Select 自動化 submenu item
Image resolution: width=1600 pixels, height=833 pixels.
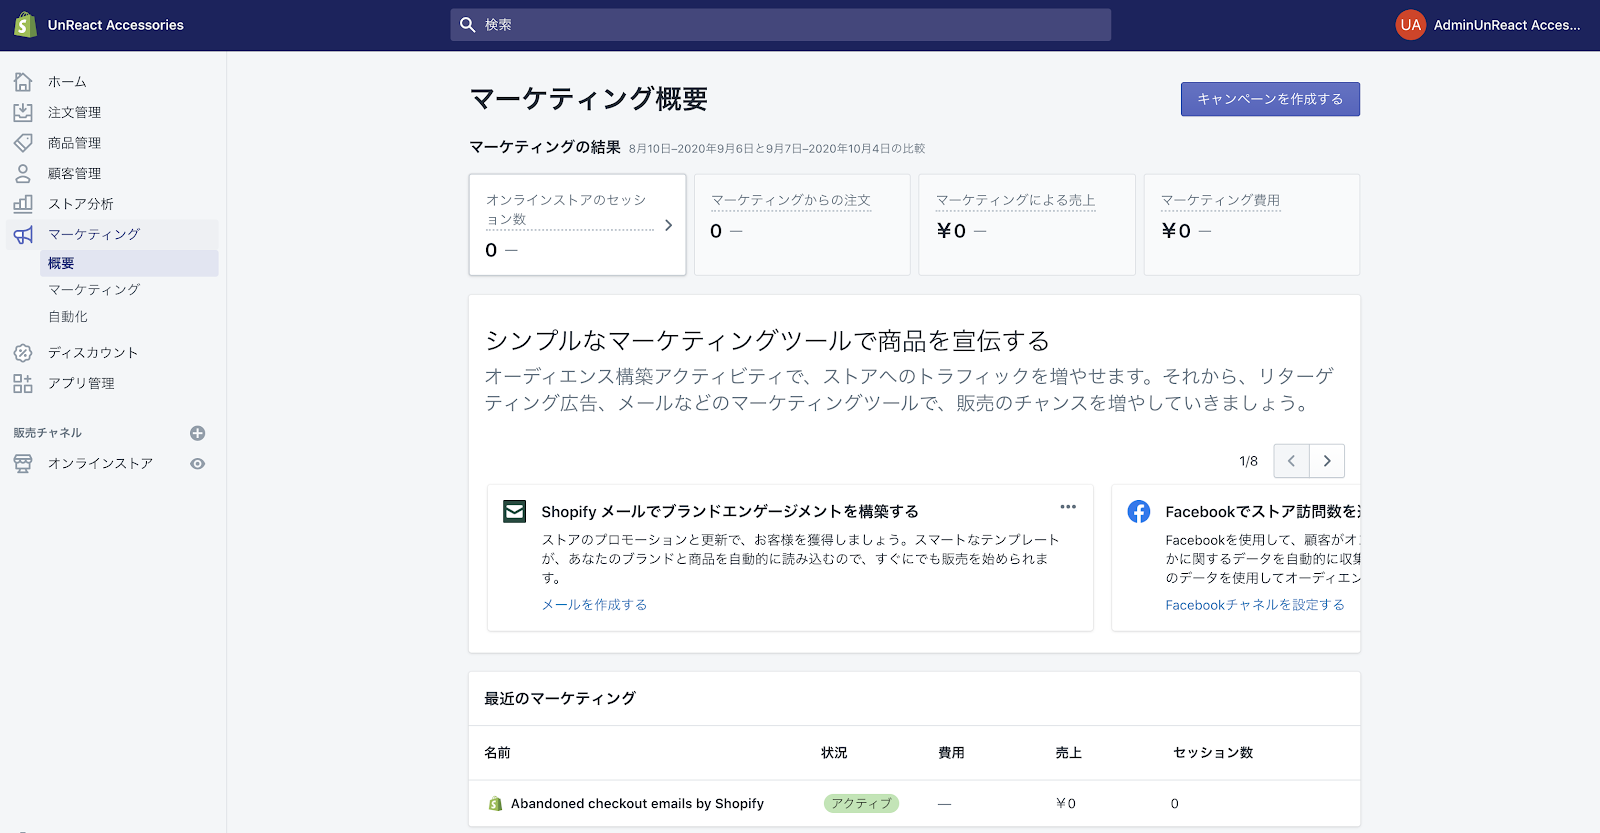point(68,317)
